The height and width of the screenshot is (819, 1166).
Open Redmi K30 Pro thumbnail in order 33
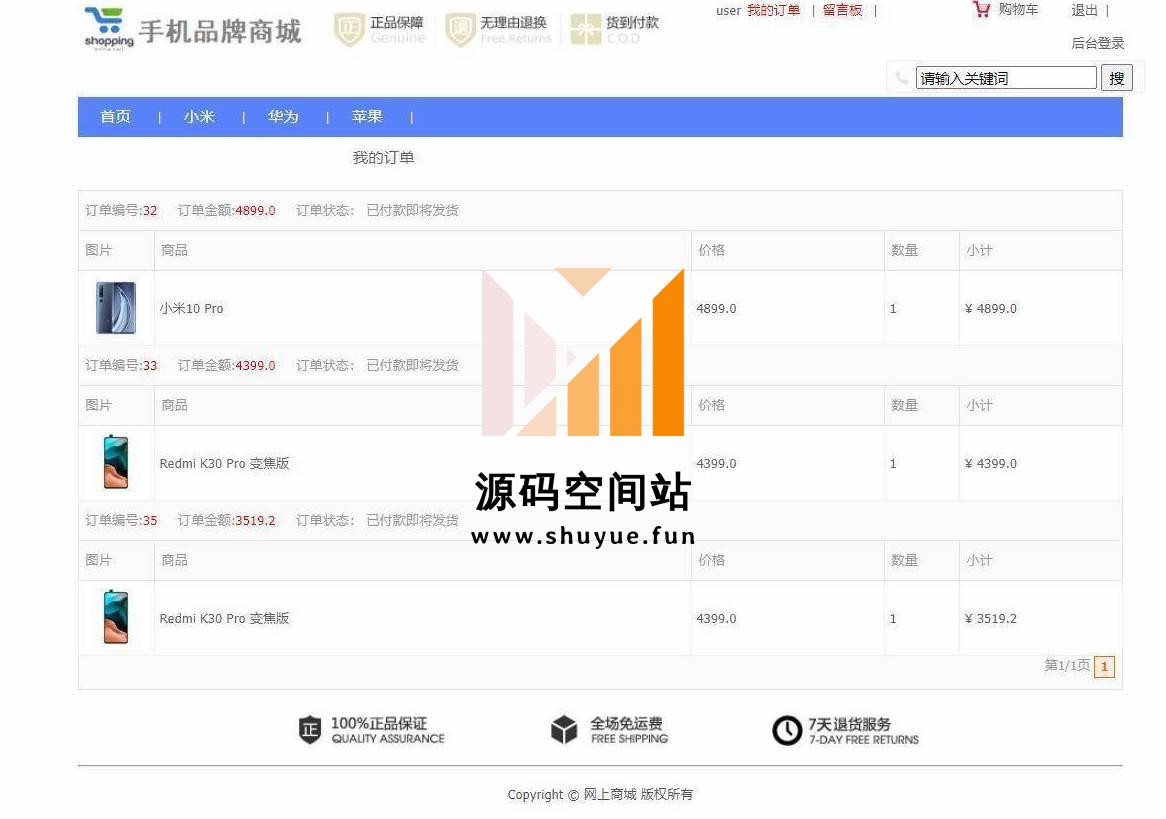pyautogui.click(x=116, y=463)
